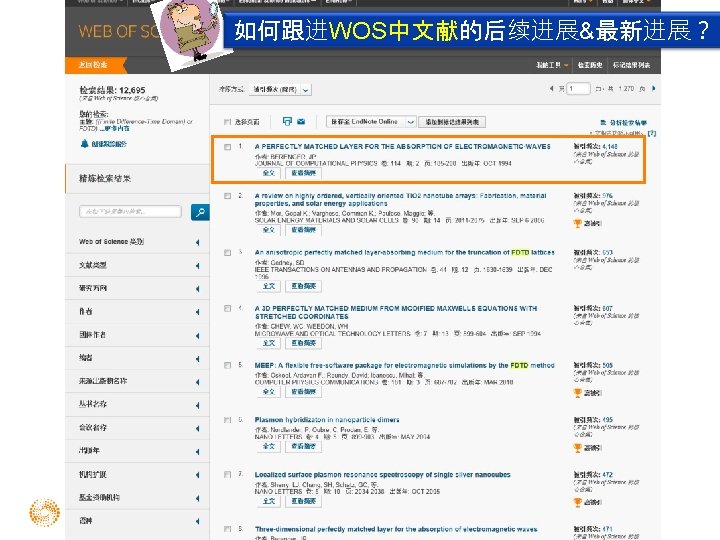This screenshot has height=540, width=720.
Task: Click the bell alert icon for tracking service
Action: point(84,144)
